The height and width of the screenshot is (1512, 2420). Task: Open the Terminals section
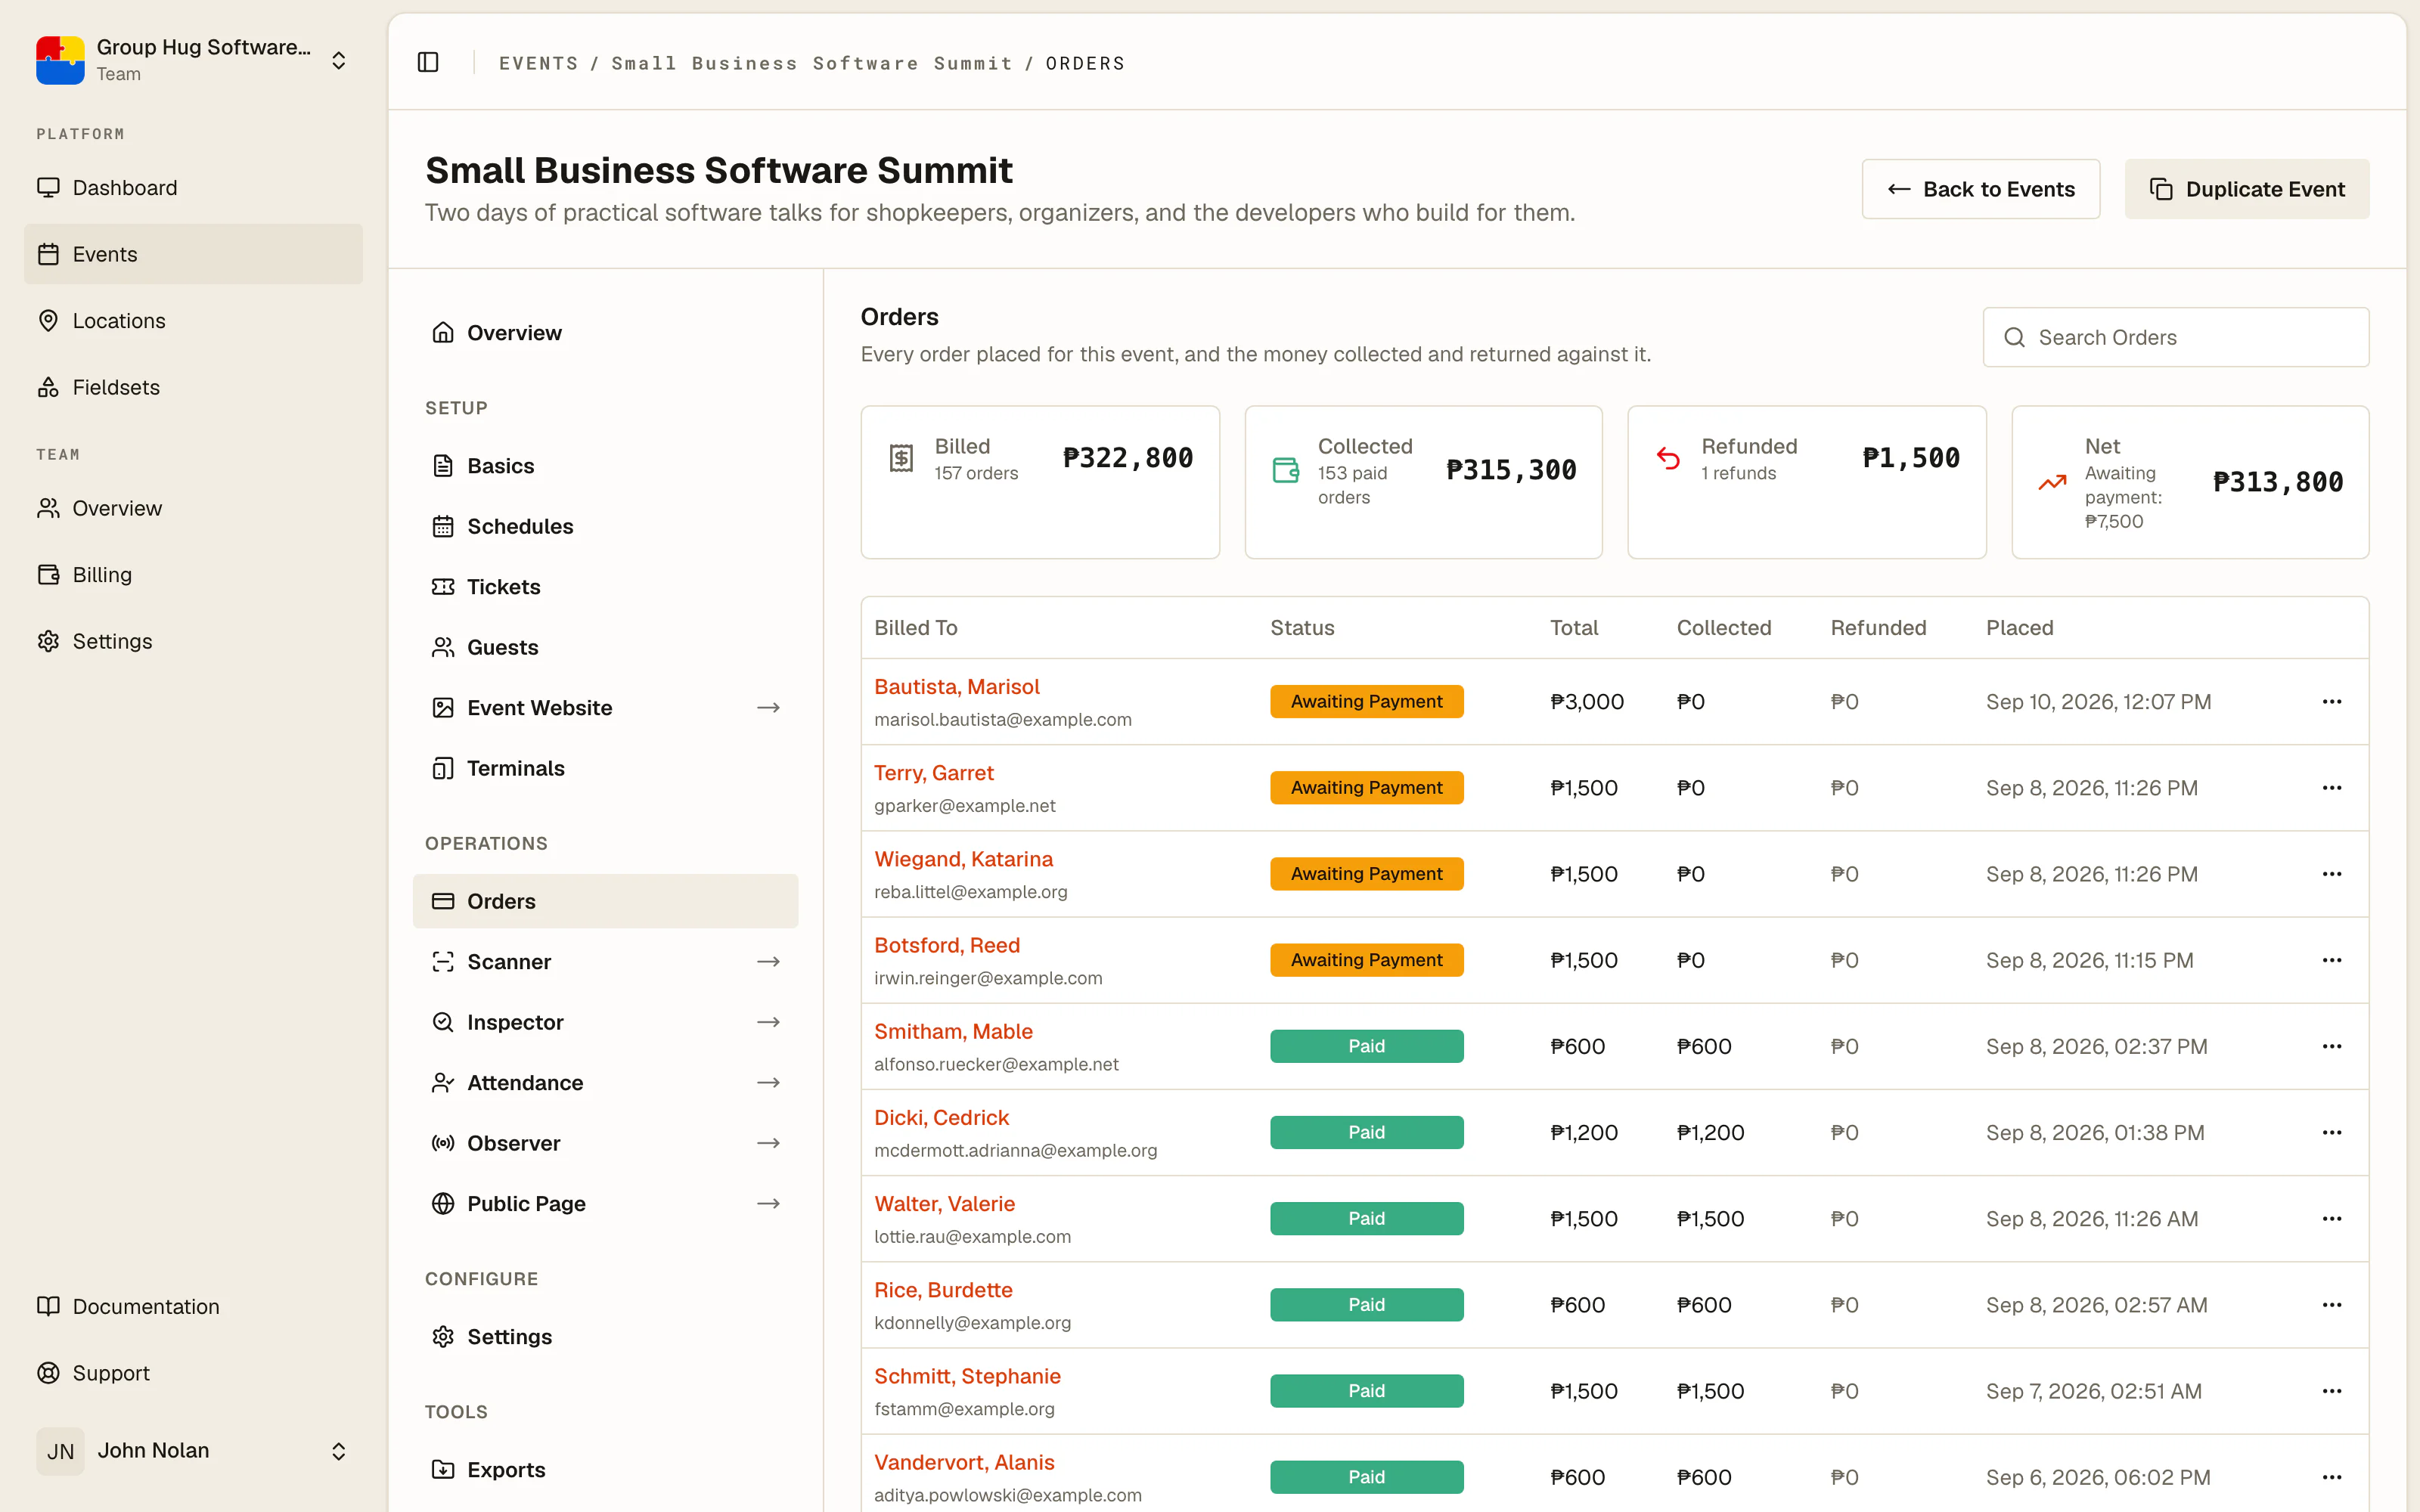tap(605, 768)
